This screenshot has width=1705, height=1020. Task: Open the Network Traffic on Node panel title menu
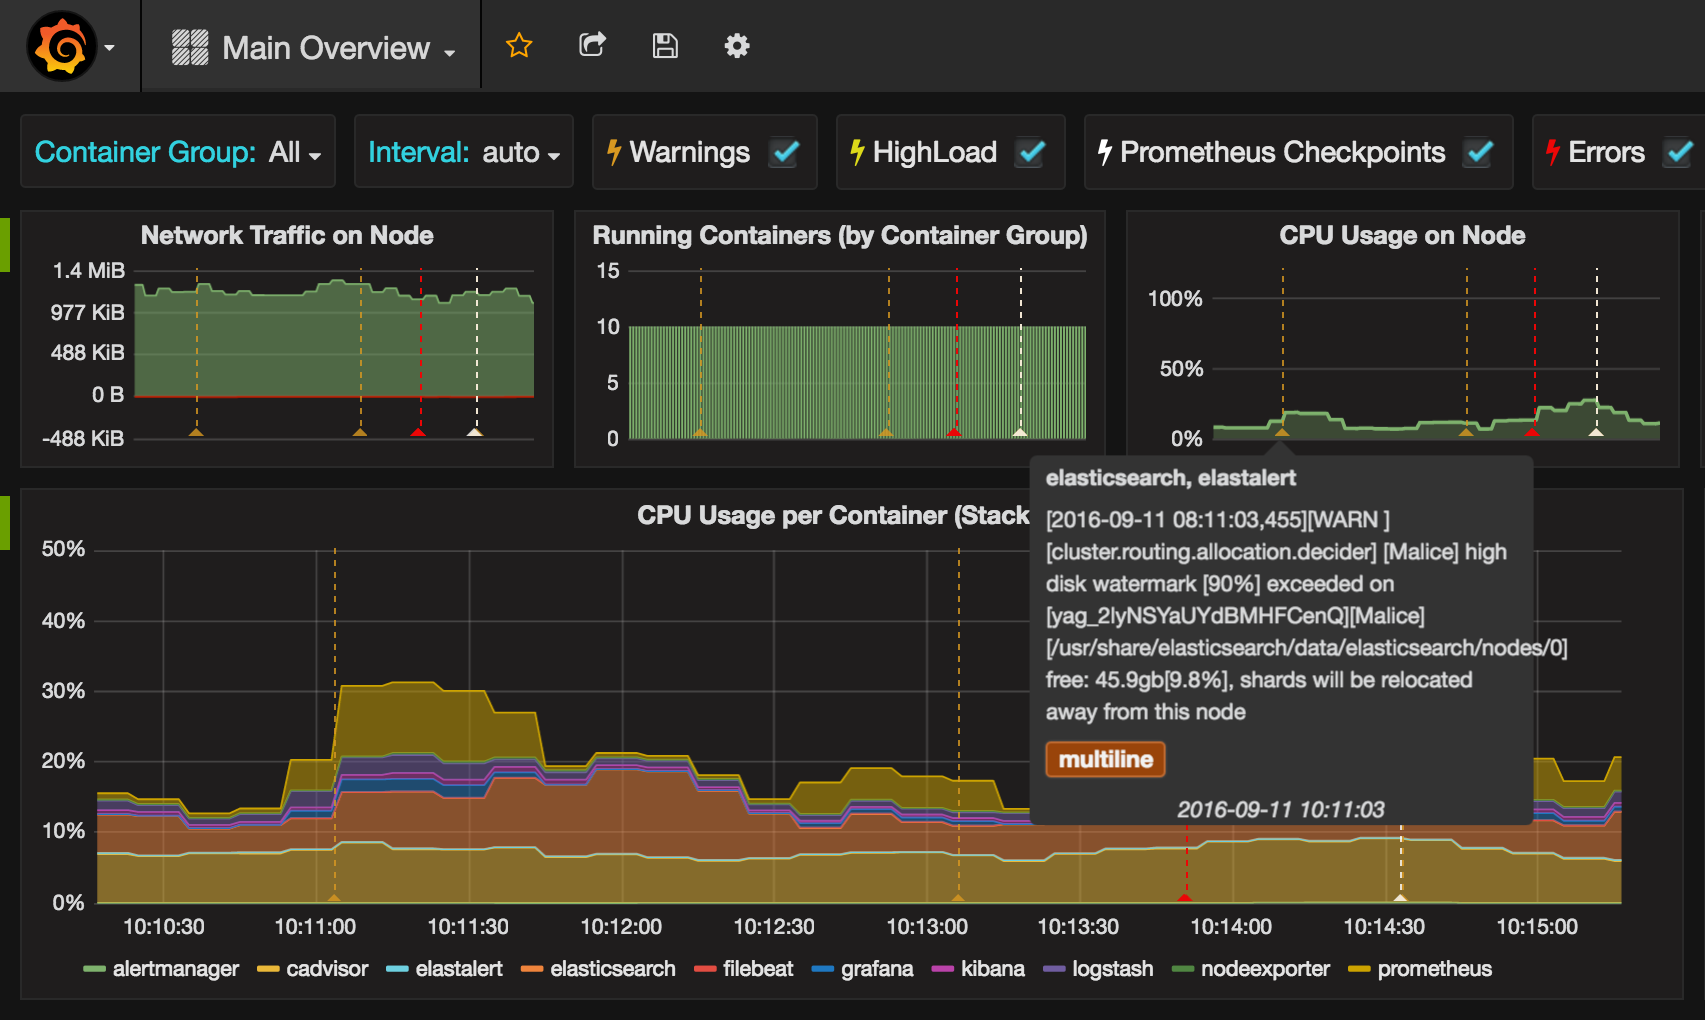[287, 235]
